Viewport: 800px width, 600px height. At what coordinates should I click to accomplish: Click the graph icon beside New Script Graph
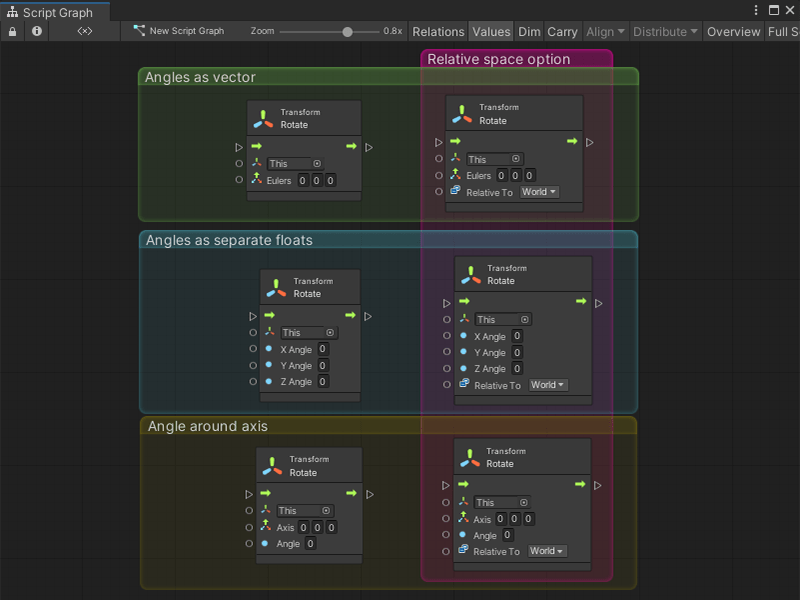pyautogui.click(x=140, y=31)
